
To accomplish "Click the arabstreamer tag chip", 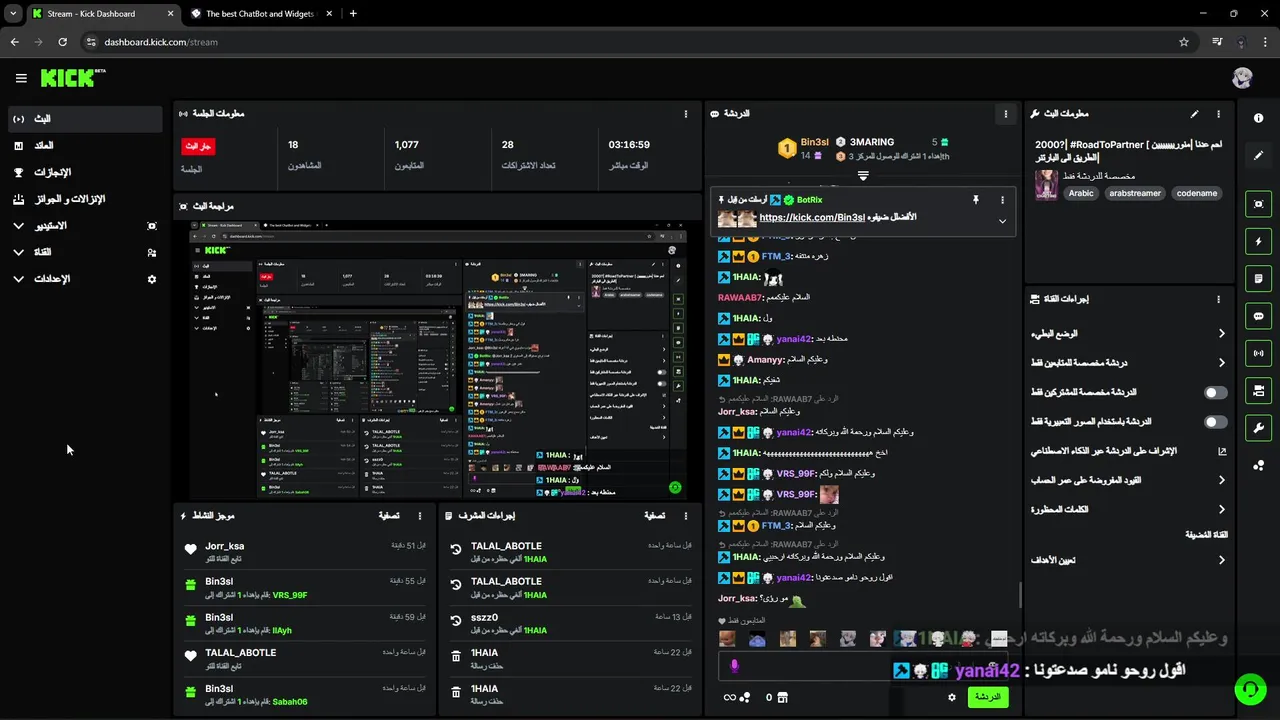I will point(1135,193).
